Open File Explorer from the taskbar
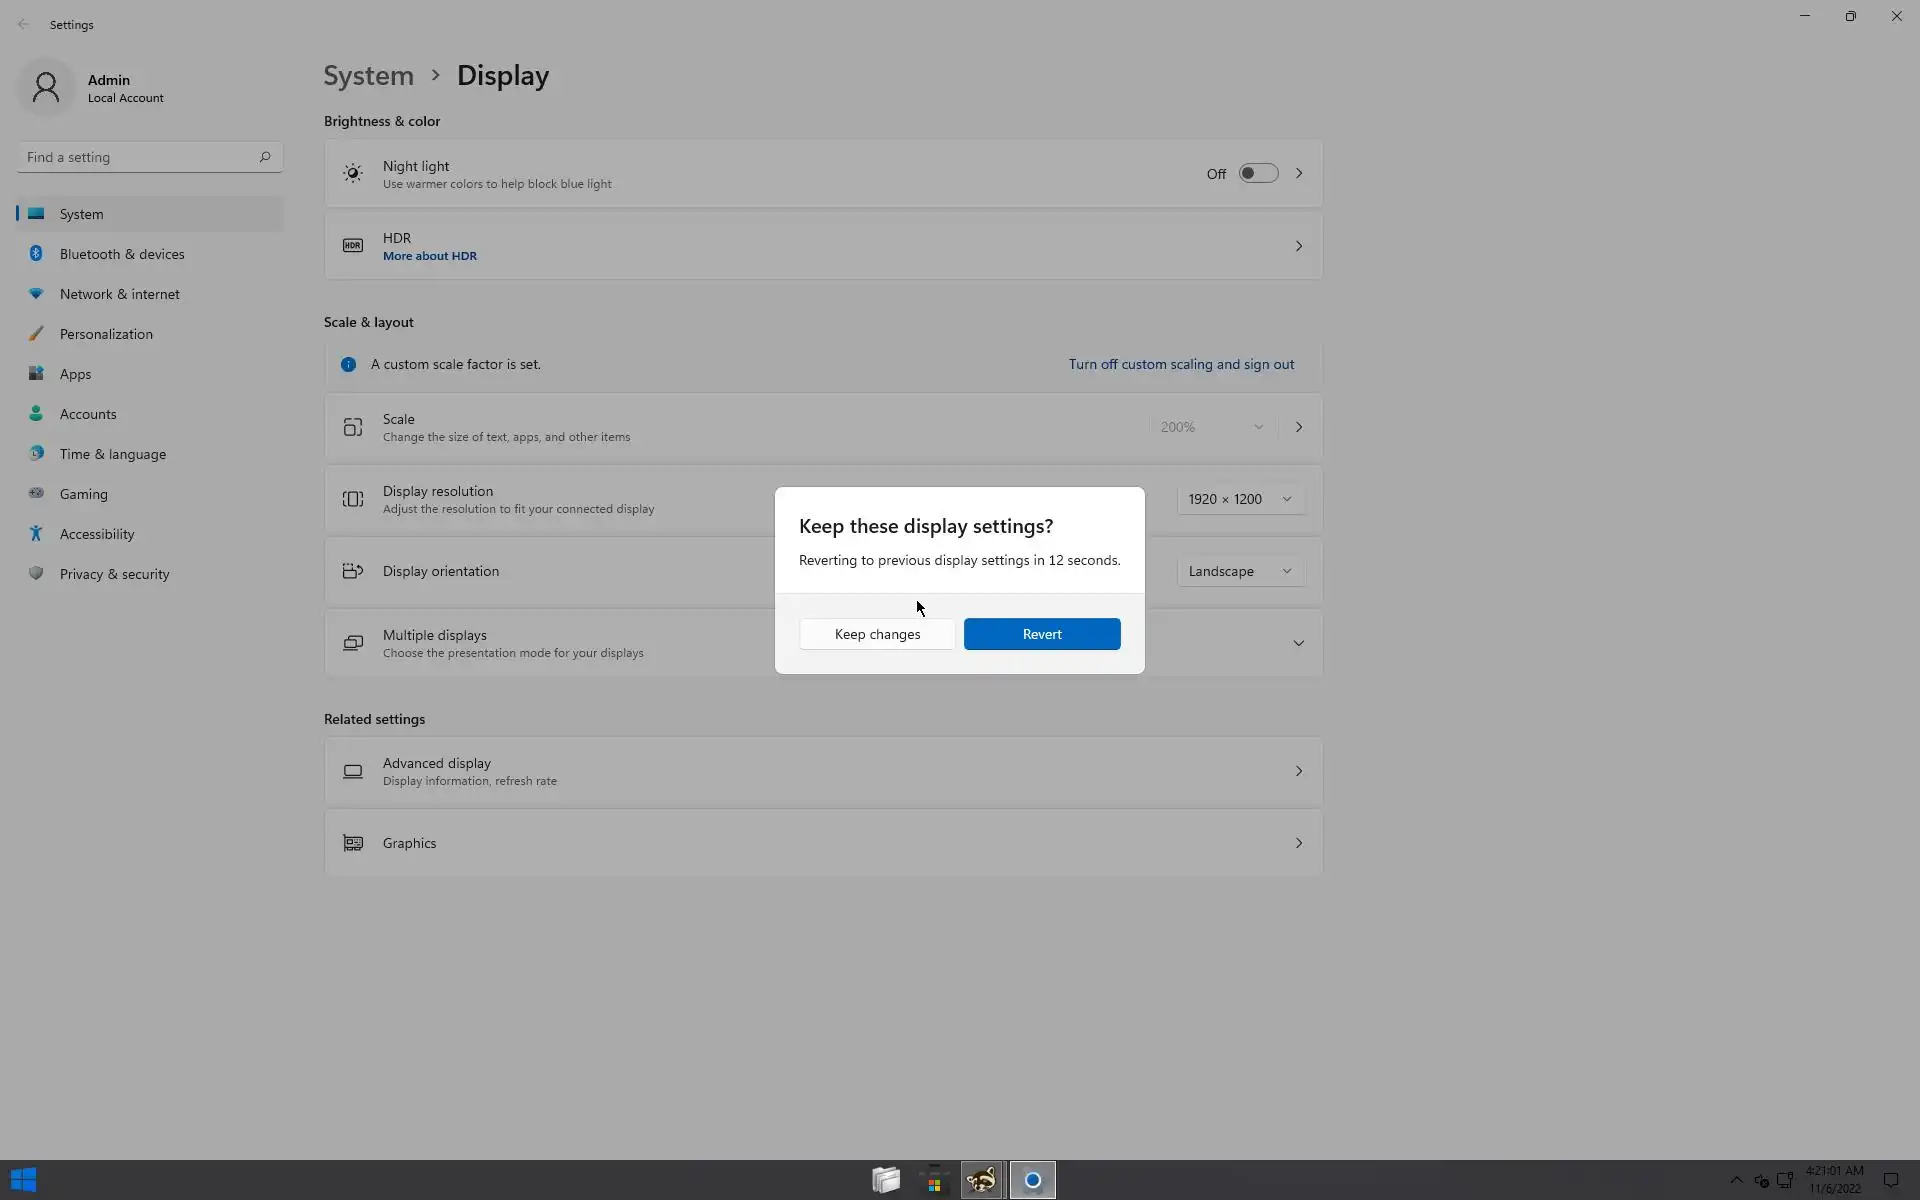The height and width of the screenshot is (1200, 1920). point(886,1180)
